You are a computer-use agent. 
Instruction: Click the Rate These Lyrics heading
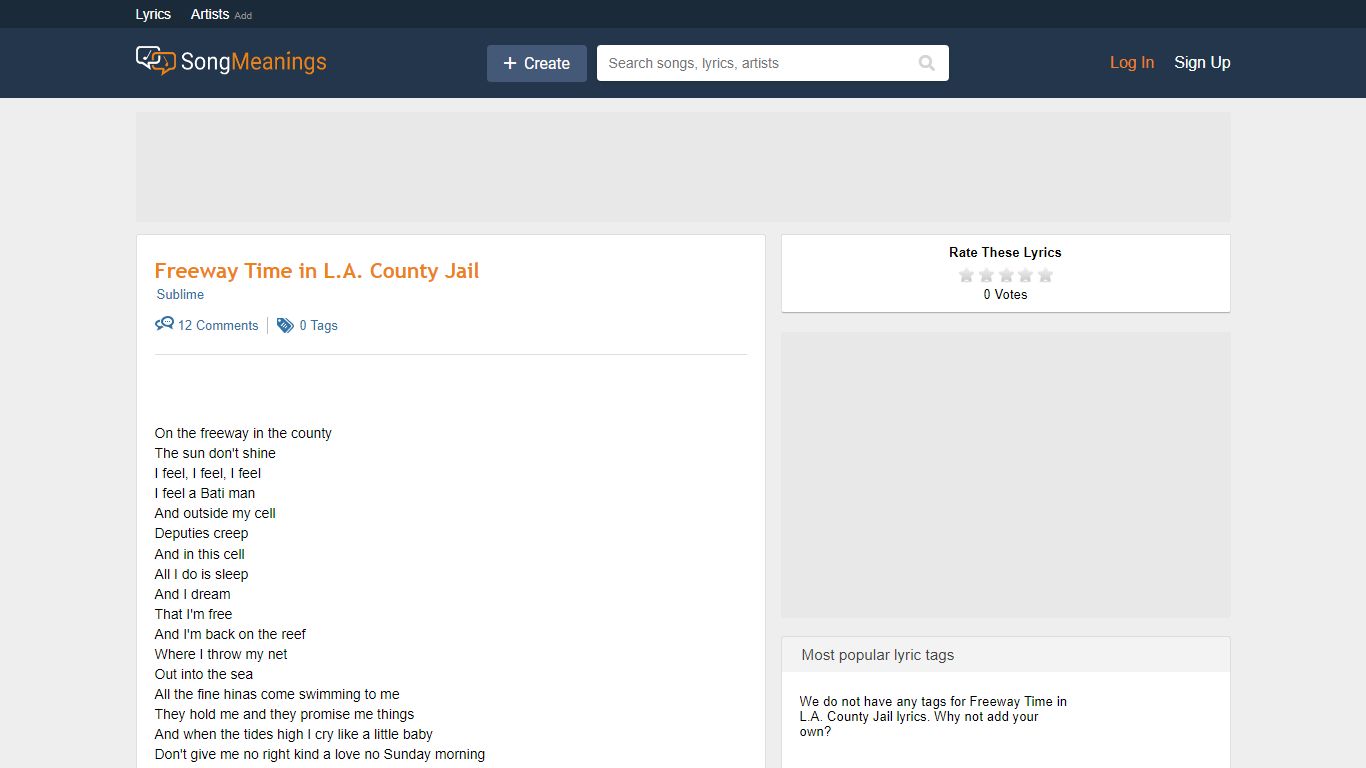pos(1005,252)
